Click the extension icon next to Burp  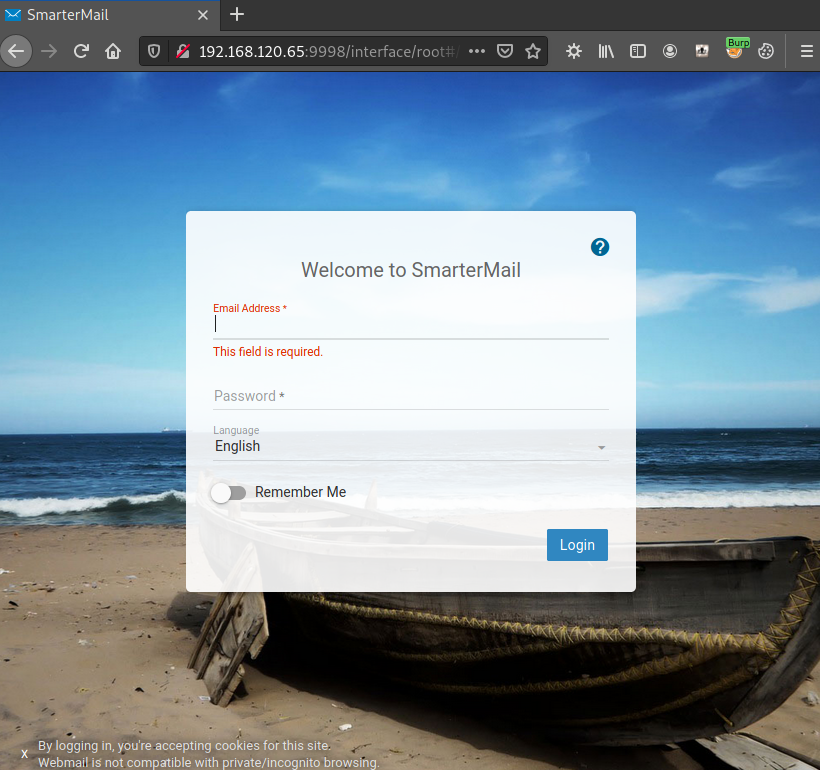click(702, 51)
